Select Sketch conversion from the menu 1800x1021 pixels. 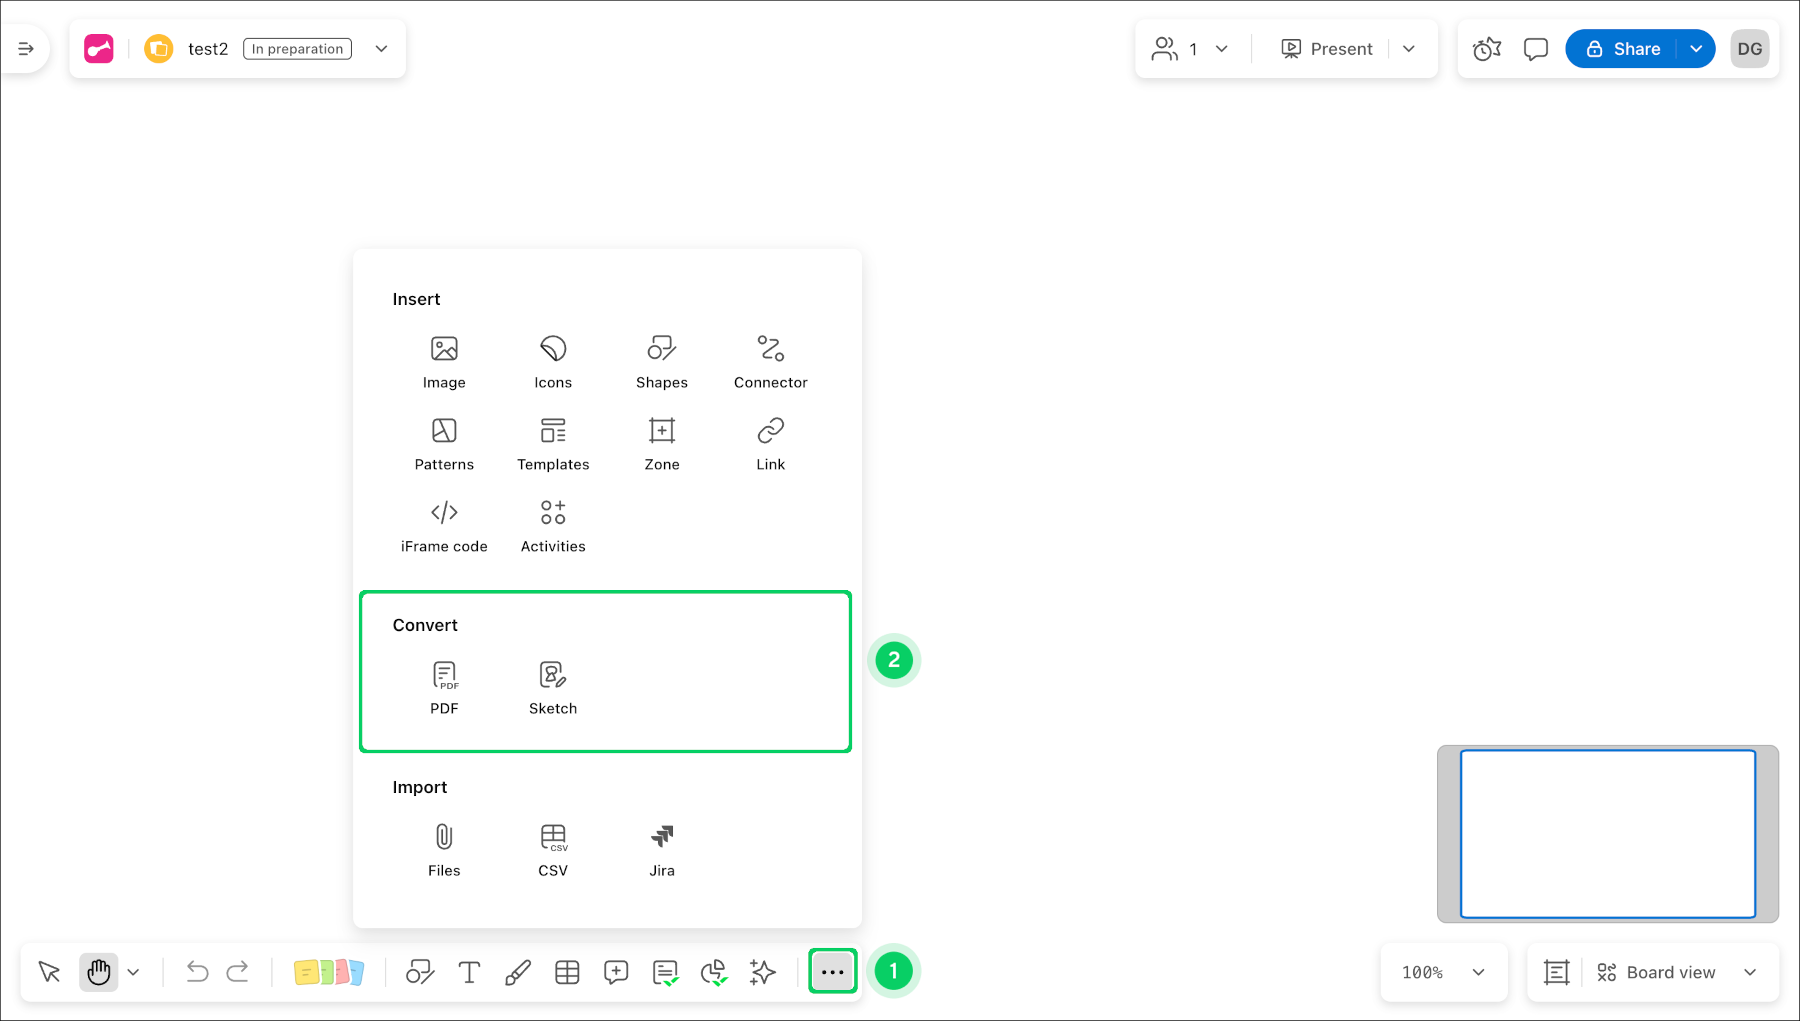tap(552, 686)
